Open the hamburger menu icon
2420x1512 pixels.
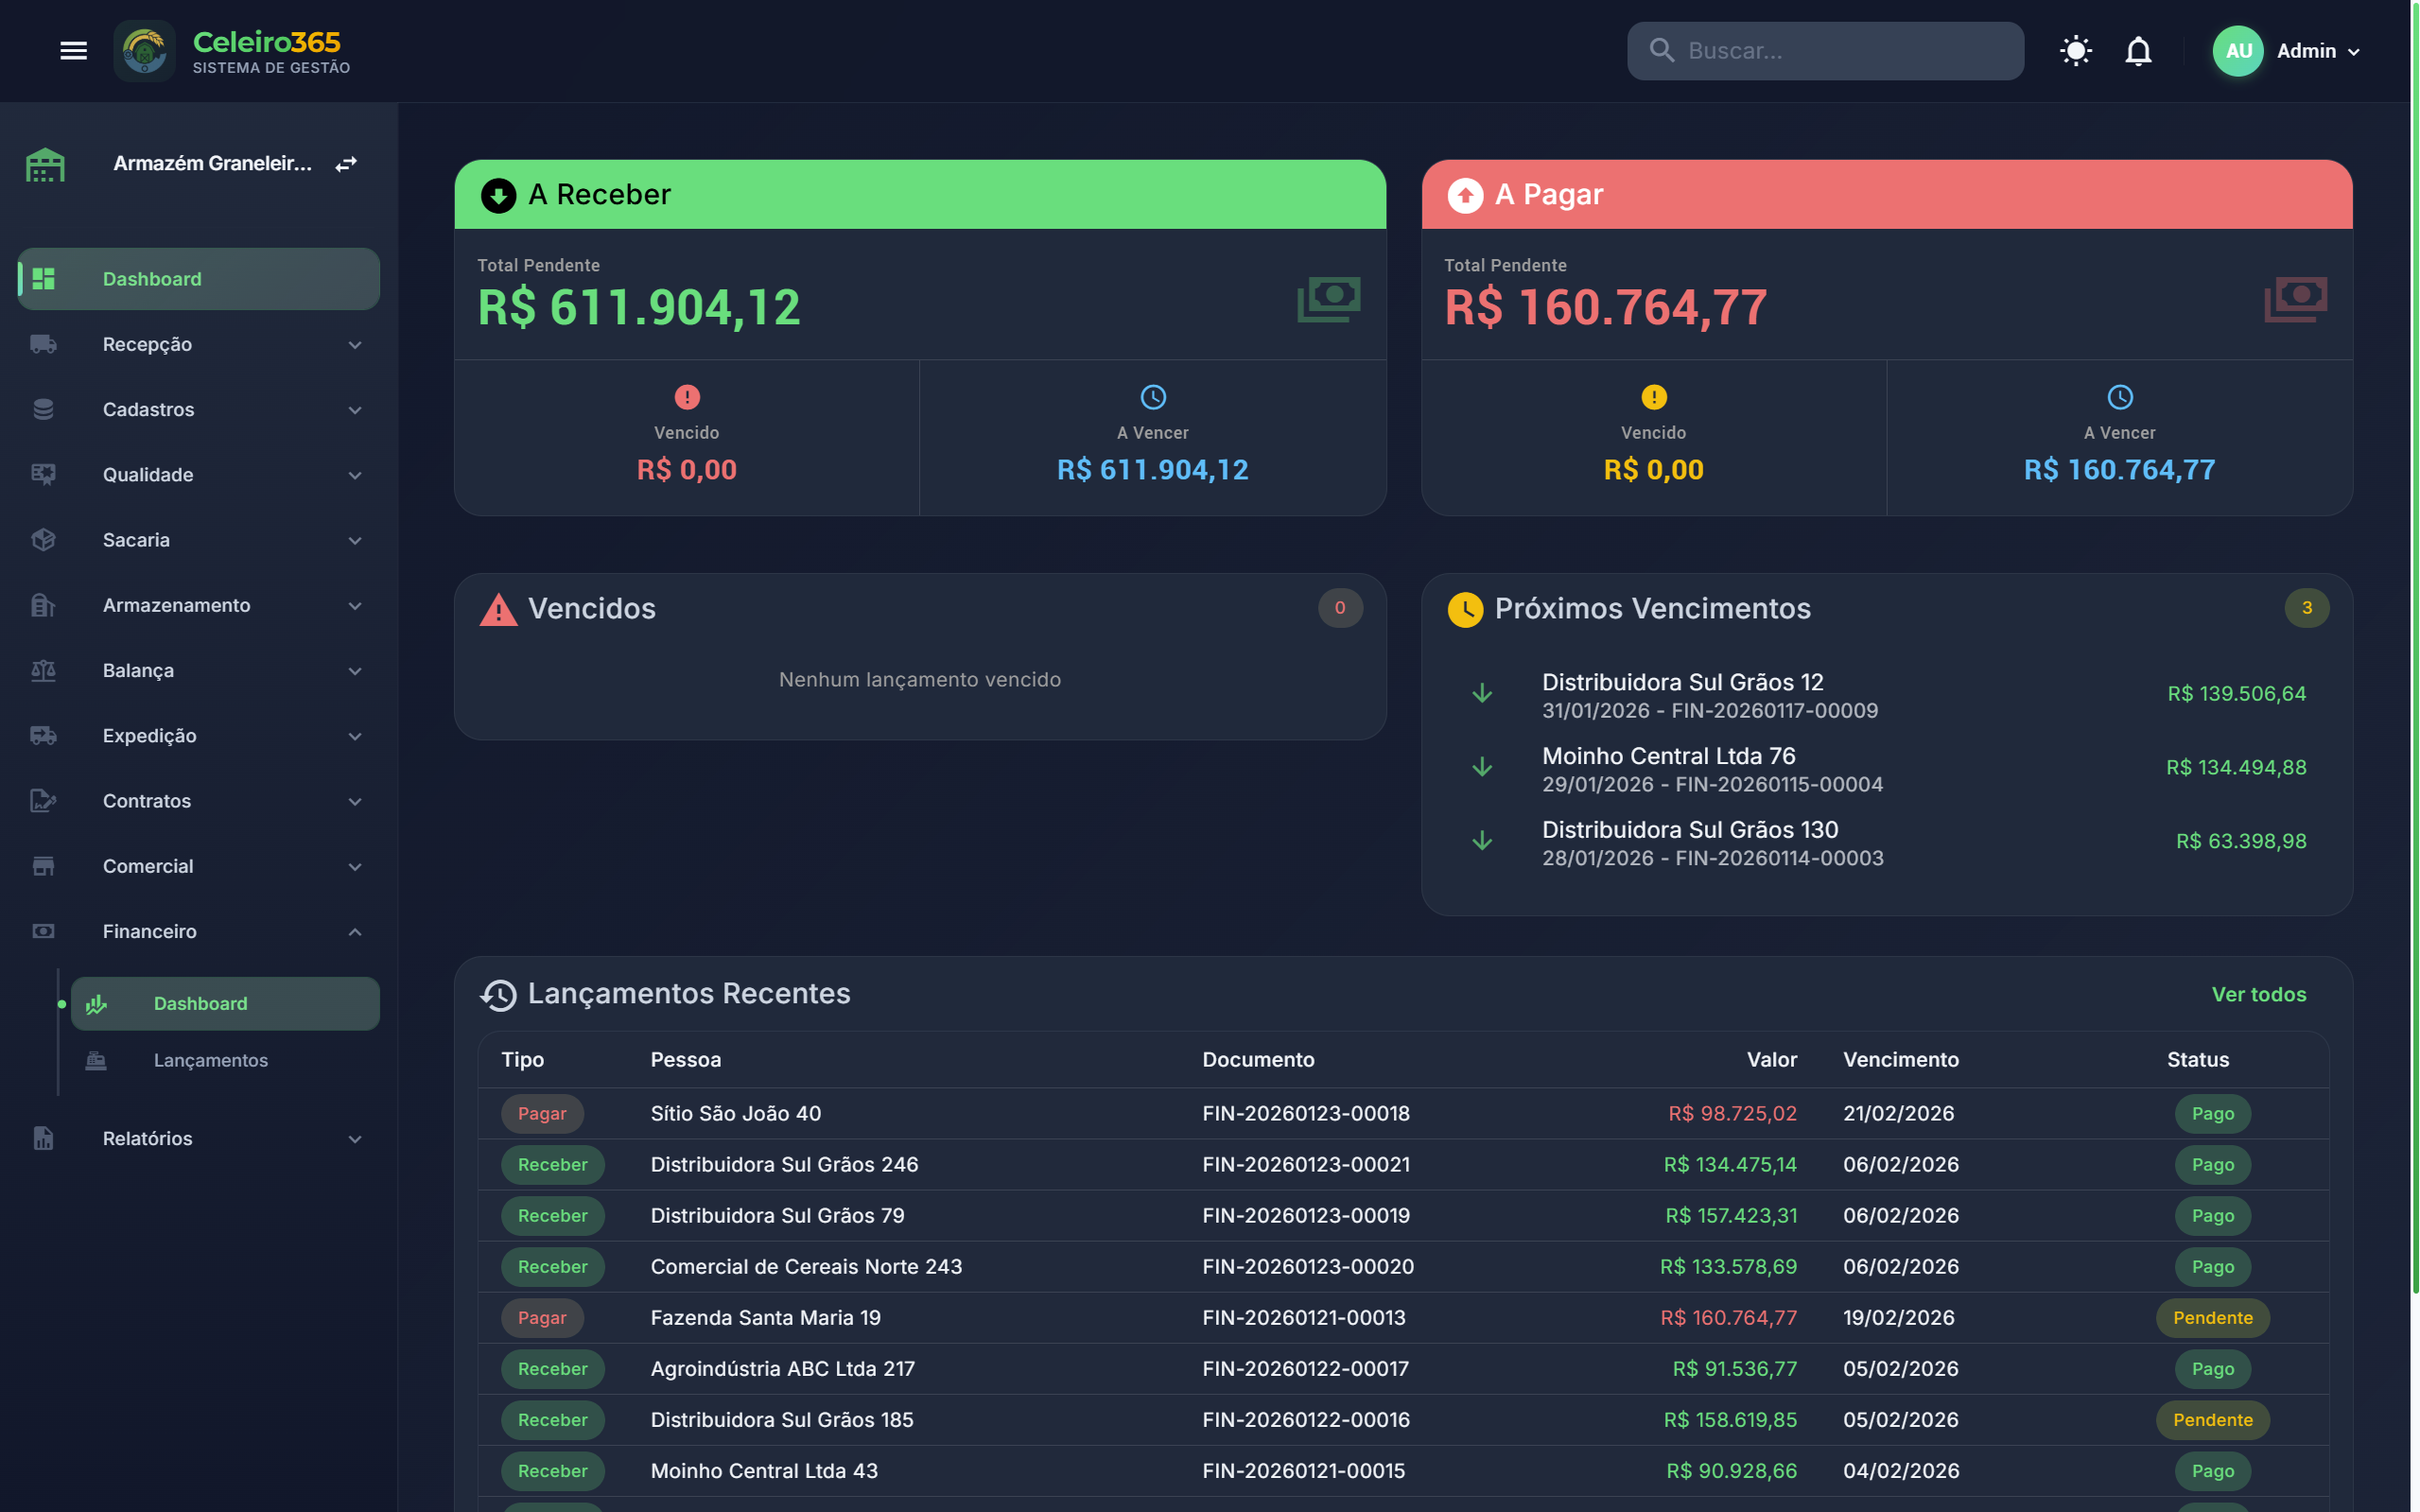[x=73, y=51]
